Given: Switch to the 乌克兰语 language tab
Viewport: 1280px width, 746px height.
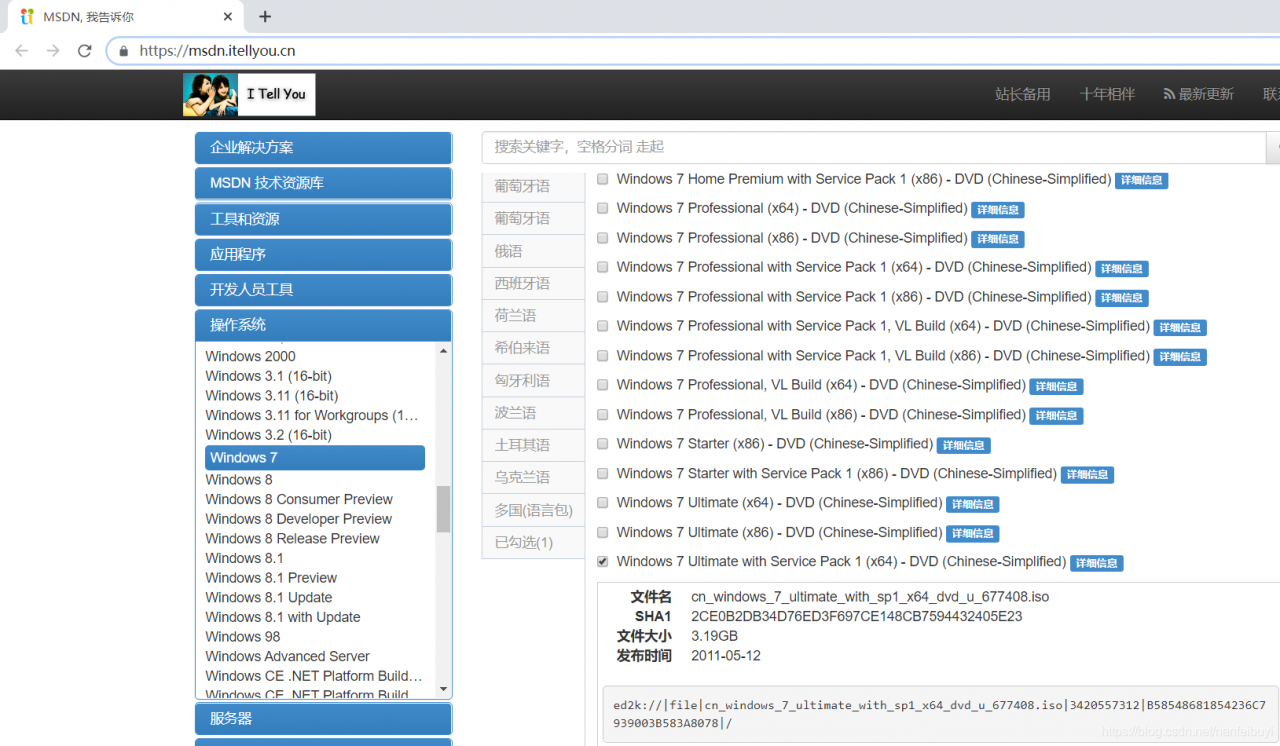Looking at the screenshot, I should coord(533,478).
